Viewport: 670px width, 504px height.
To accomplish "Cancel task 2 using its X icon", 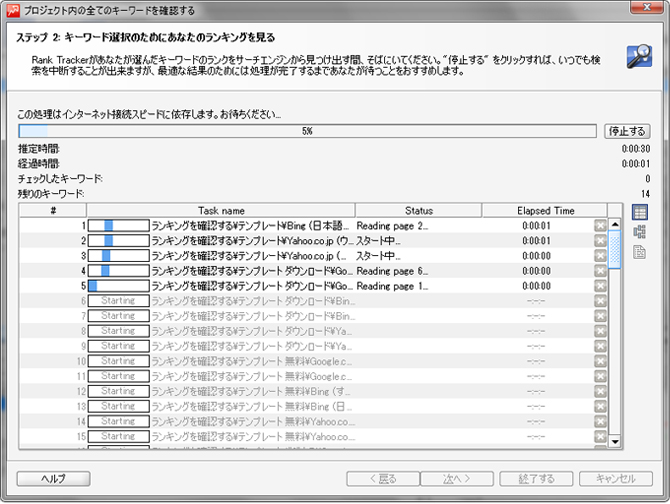I will [600, 241].
